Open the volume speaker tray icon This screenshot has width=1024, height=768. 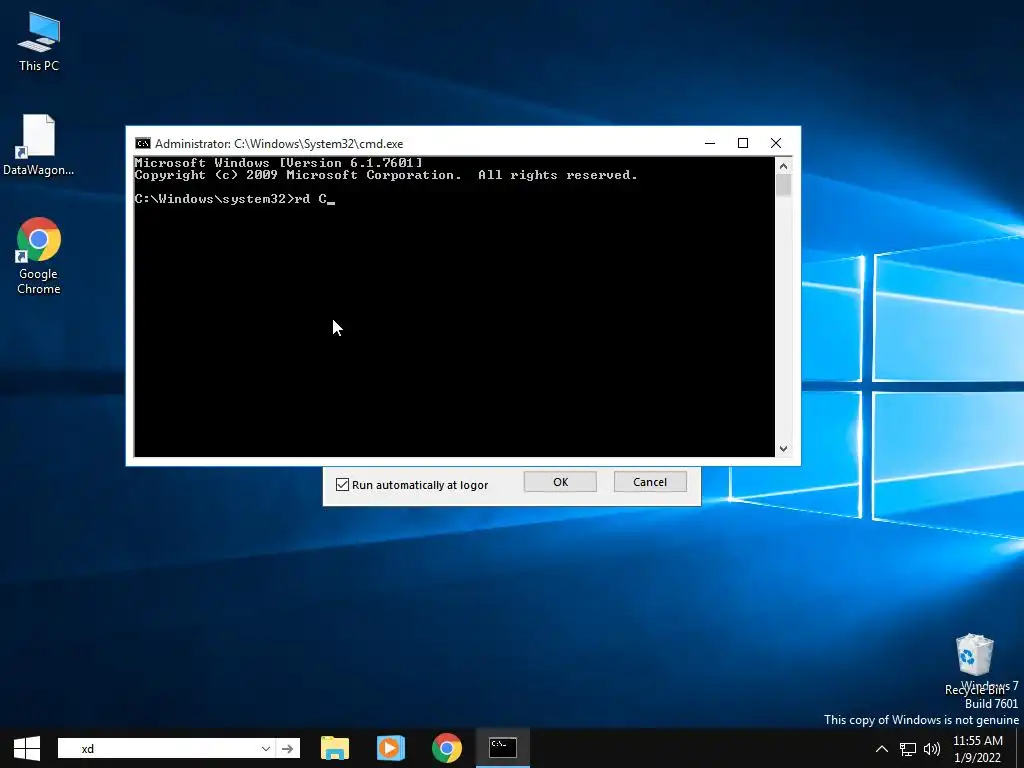(x=932, y=749)
